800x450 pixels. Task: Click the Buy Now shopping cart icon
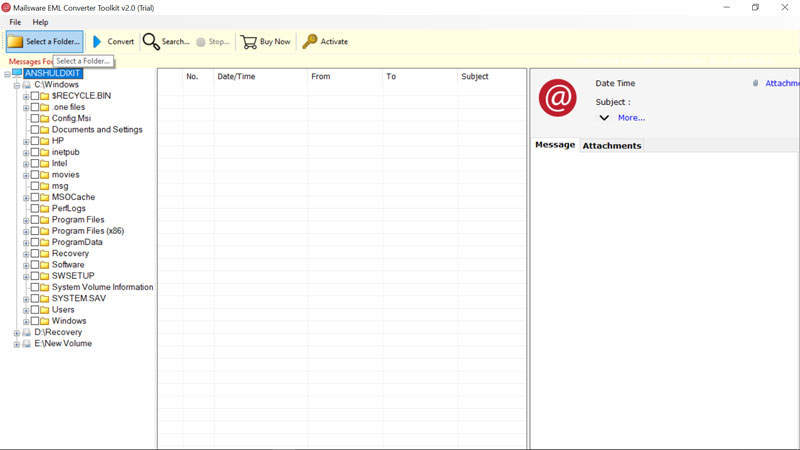coord(248,42)
